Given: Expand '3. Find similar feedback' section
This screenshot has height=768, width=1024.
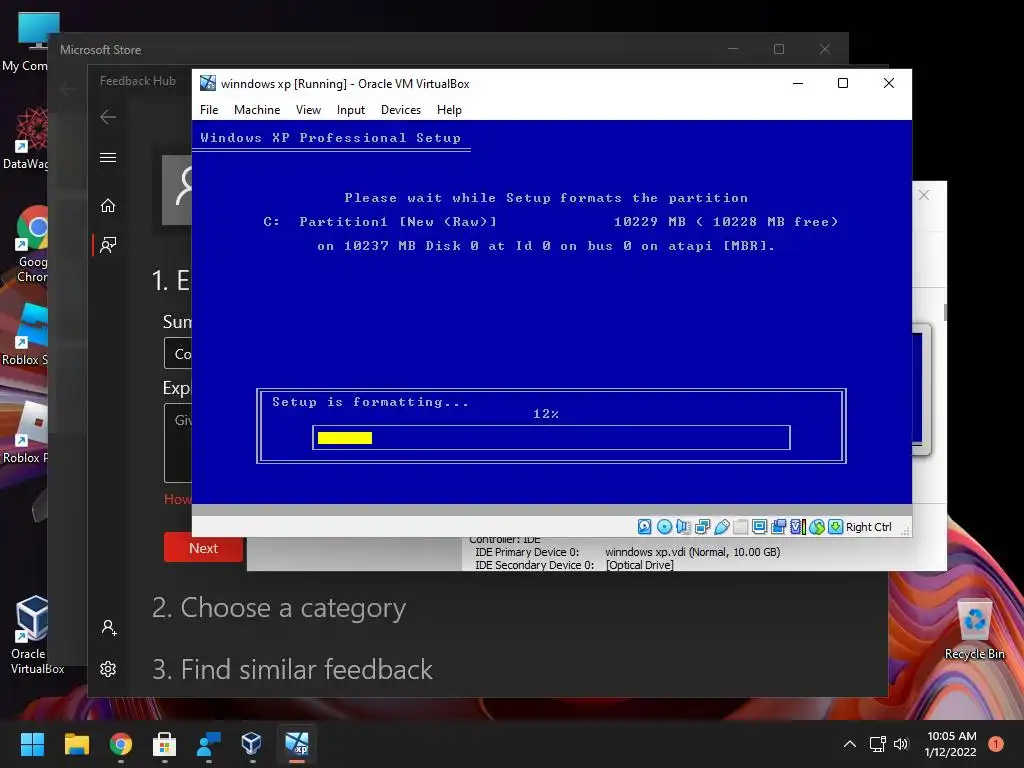Looking at the screenshot, I should [x=292, y=669].
